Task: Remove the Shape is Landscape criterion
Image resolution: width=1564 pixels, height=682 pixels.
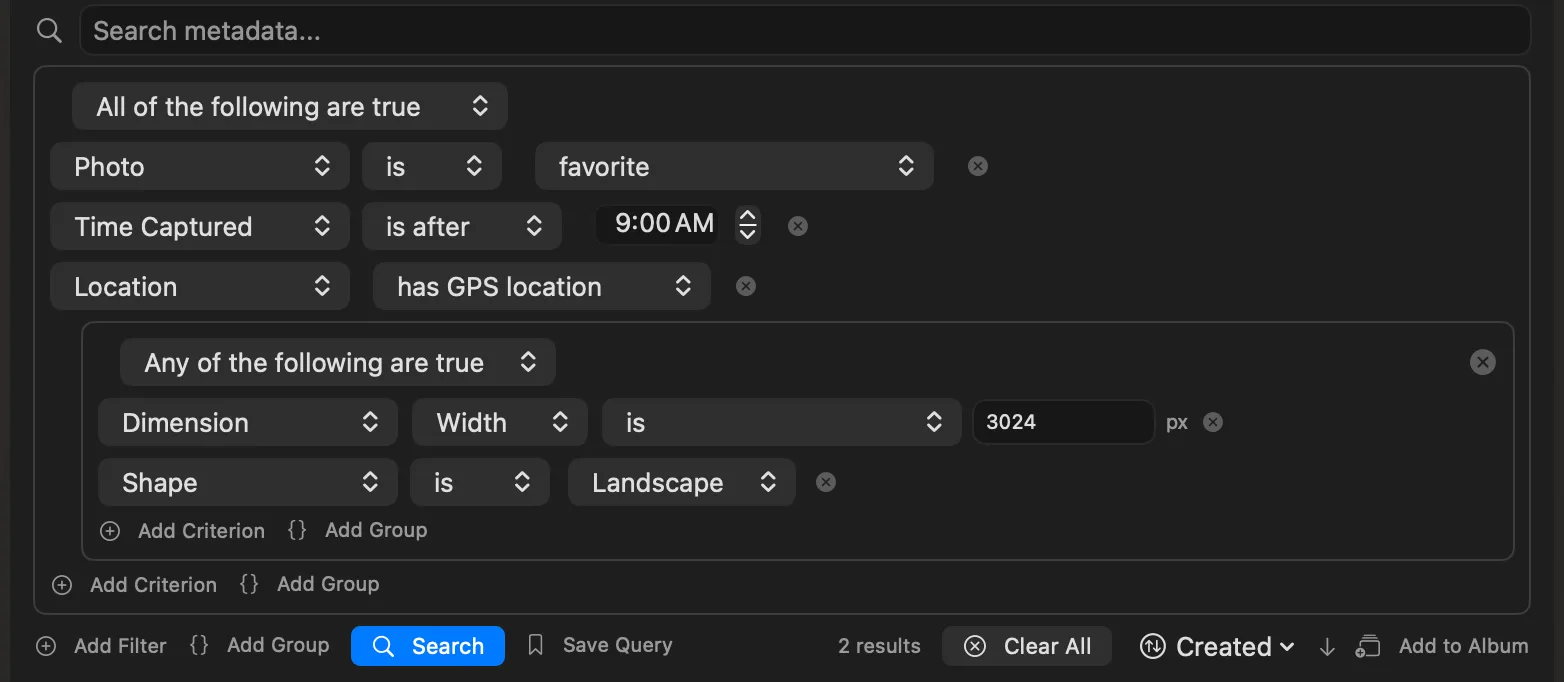Action: (826, 482)
